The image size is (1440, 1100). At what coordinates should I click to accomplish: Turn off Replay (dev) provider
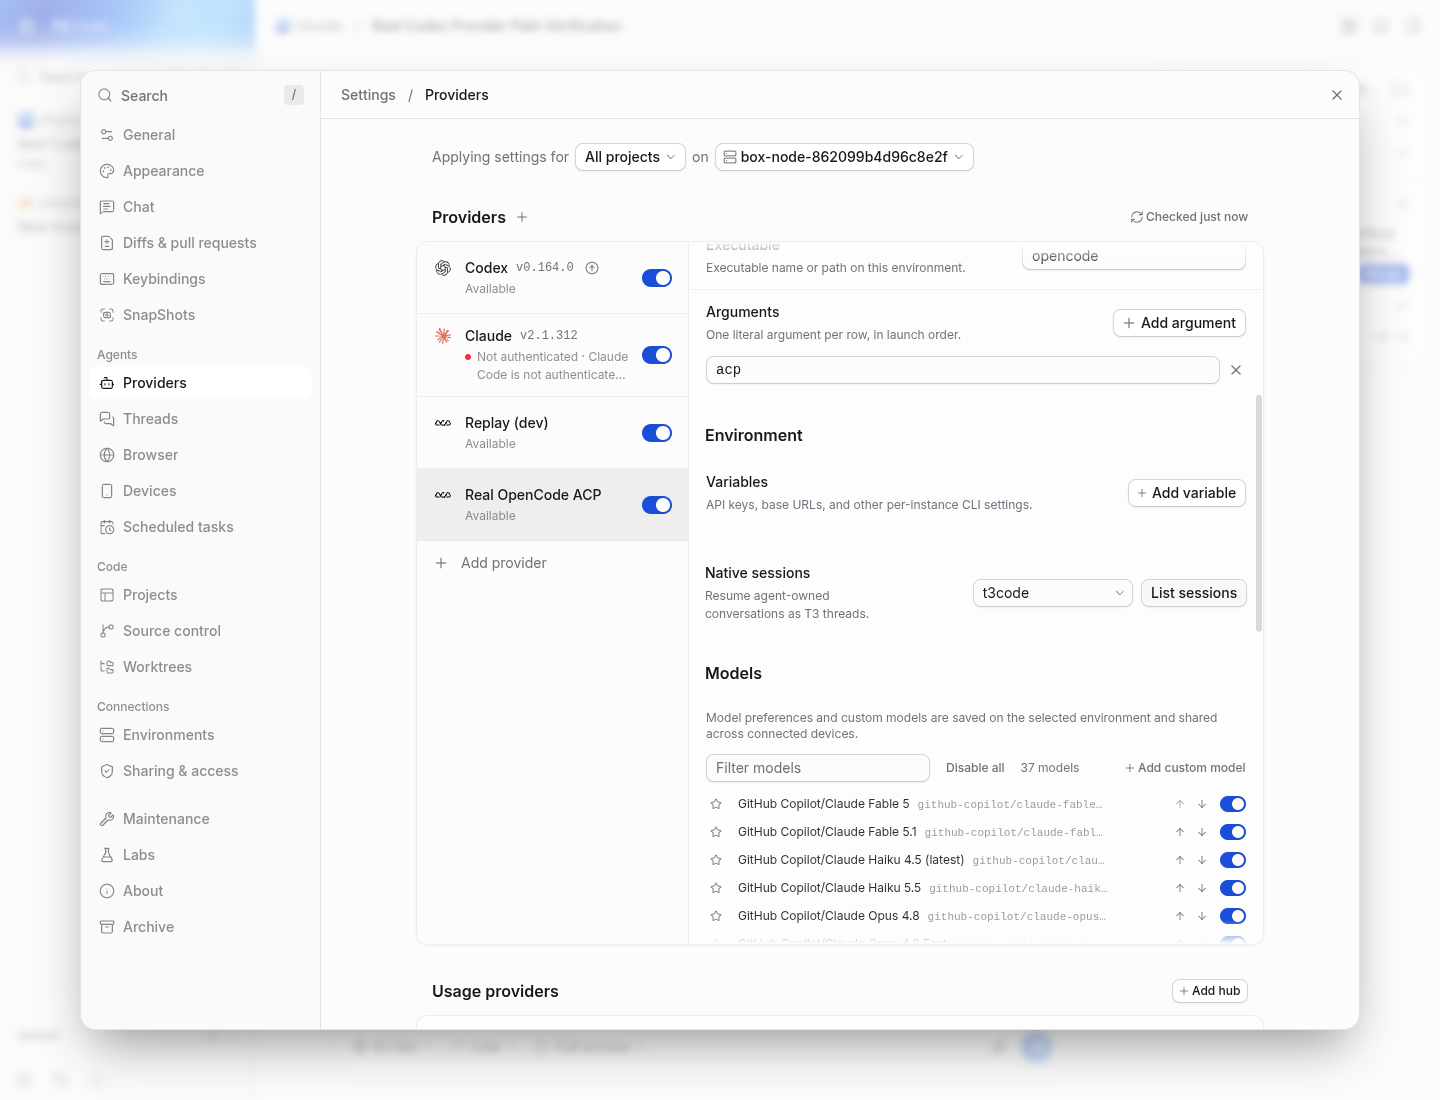(657, 433)
